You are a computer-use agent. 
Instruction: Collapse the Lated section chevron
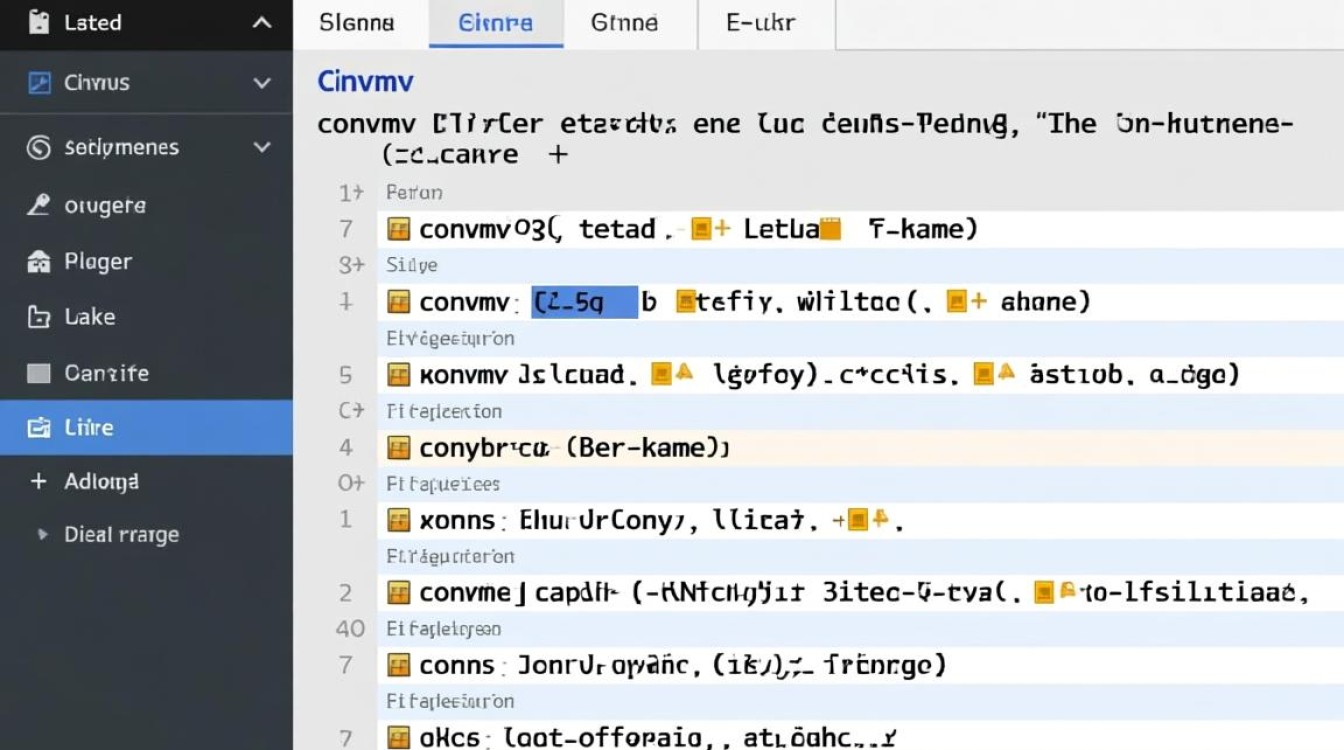point(262,23)
